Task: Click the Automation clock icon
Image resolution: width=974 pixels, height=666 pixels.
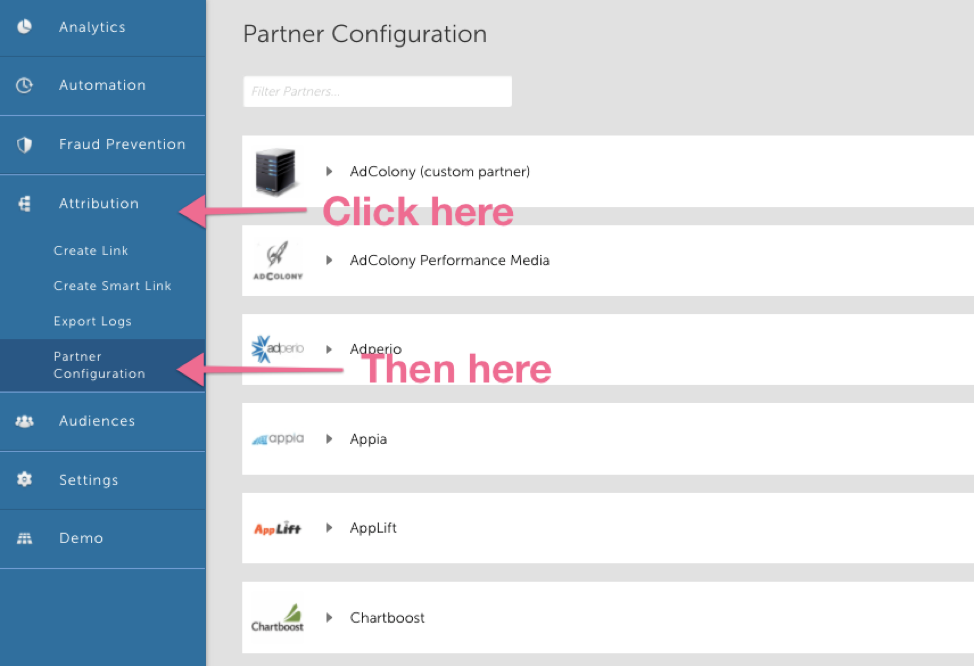Action: coord(25,86)
